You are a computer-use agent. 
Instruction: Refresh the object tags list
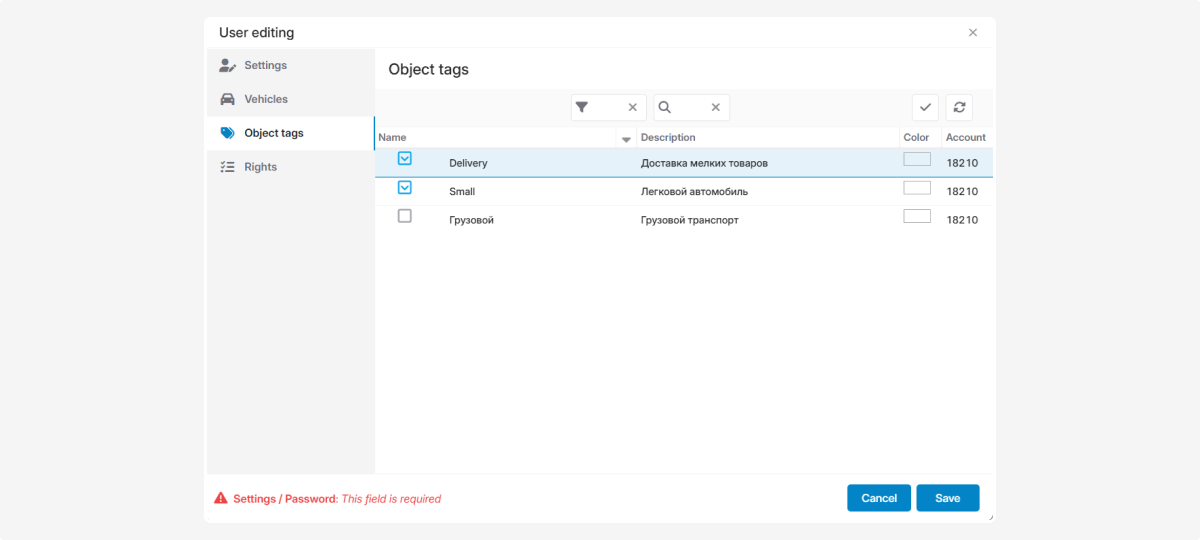click(x=959, y=108)
